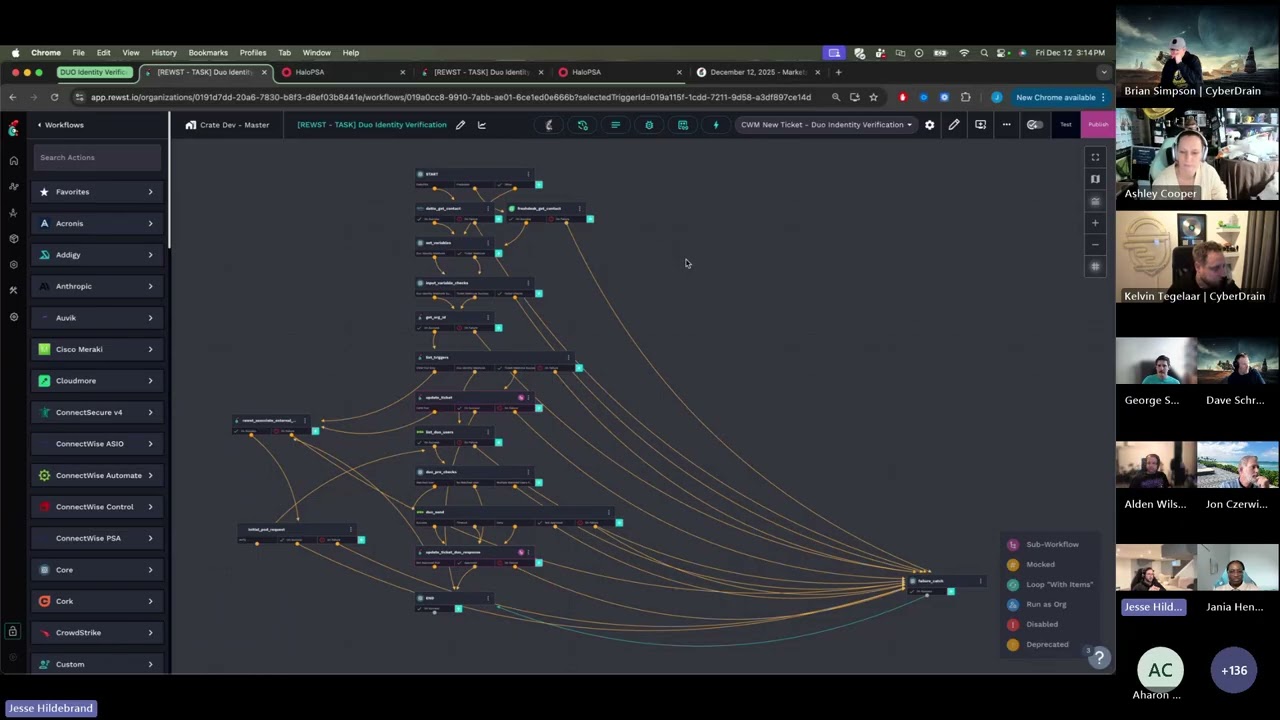Click the rooster assistant toolbar icon
Viewport: 1280px width, 720px height.
549,125
